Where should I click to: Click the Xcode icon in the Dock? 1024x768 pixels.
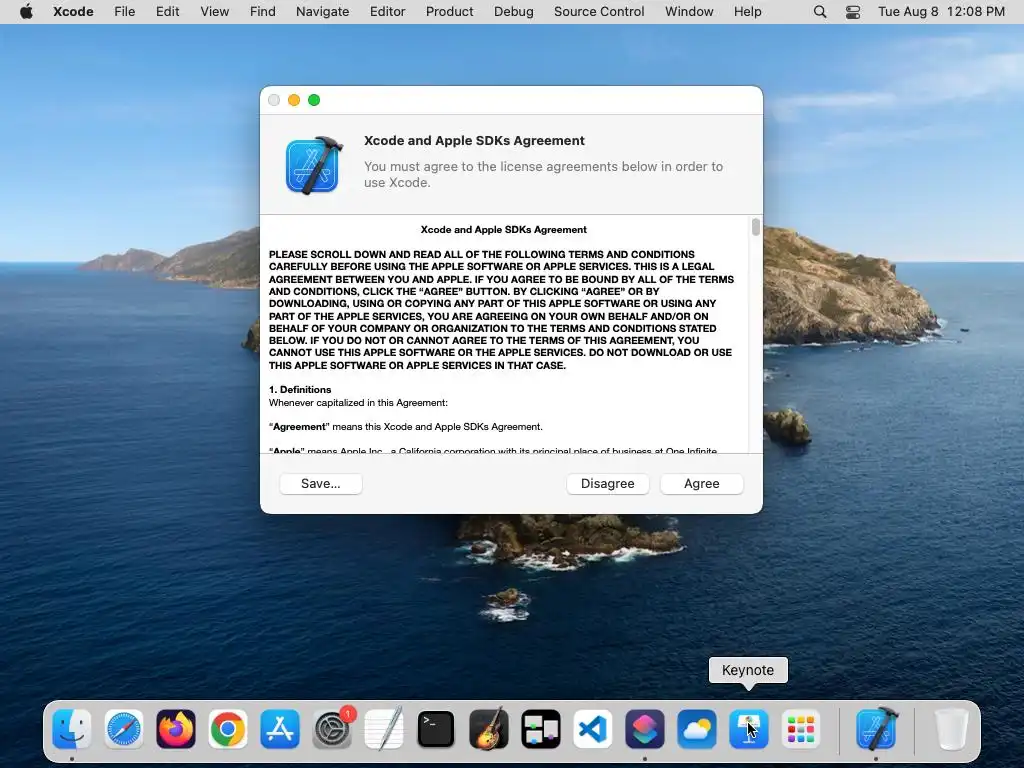(876, 729)
